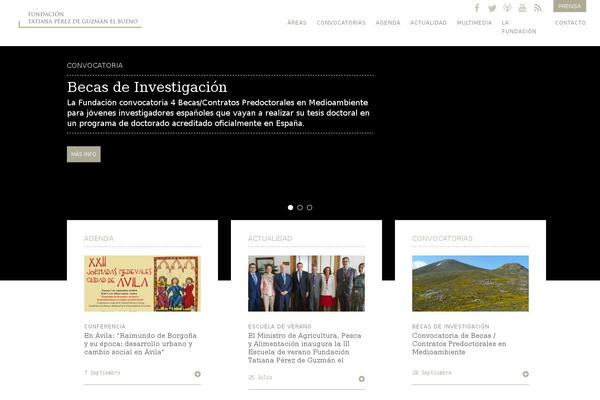Open the Facebook social icon
600x400 pixels.
477,8
